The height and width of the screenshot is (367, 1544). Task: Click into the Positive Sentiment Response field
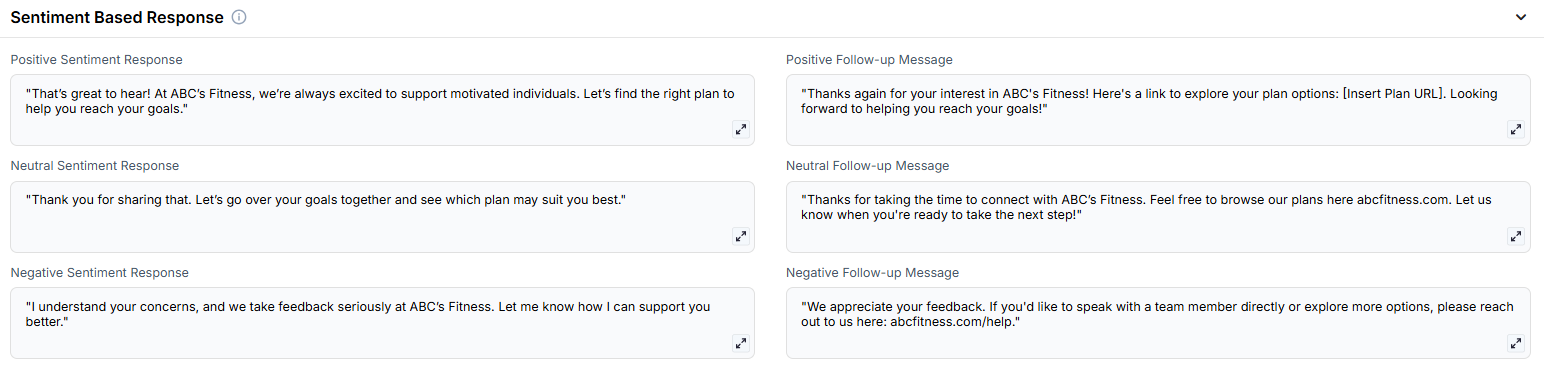382,110
